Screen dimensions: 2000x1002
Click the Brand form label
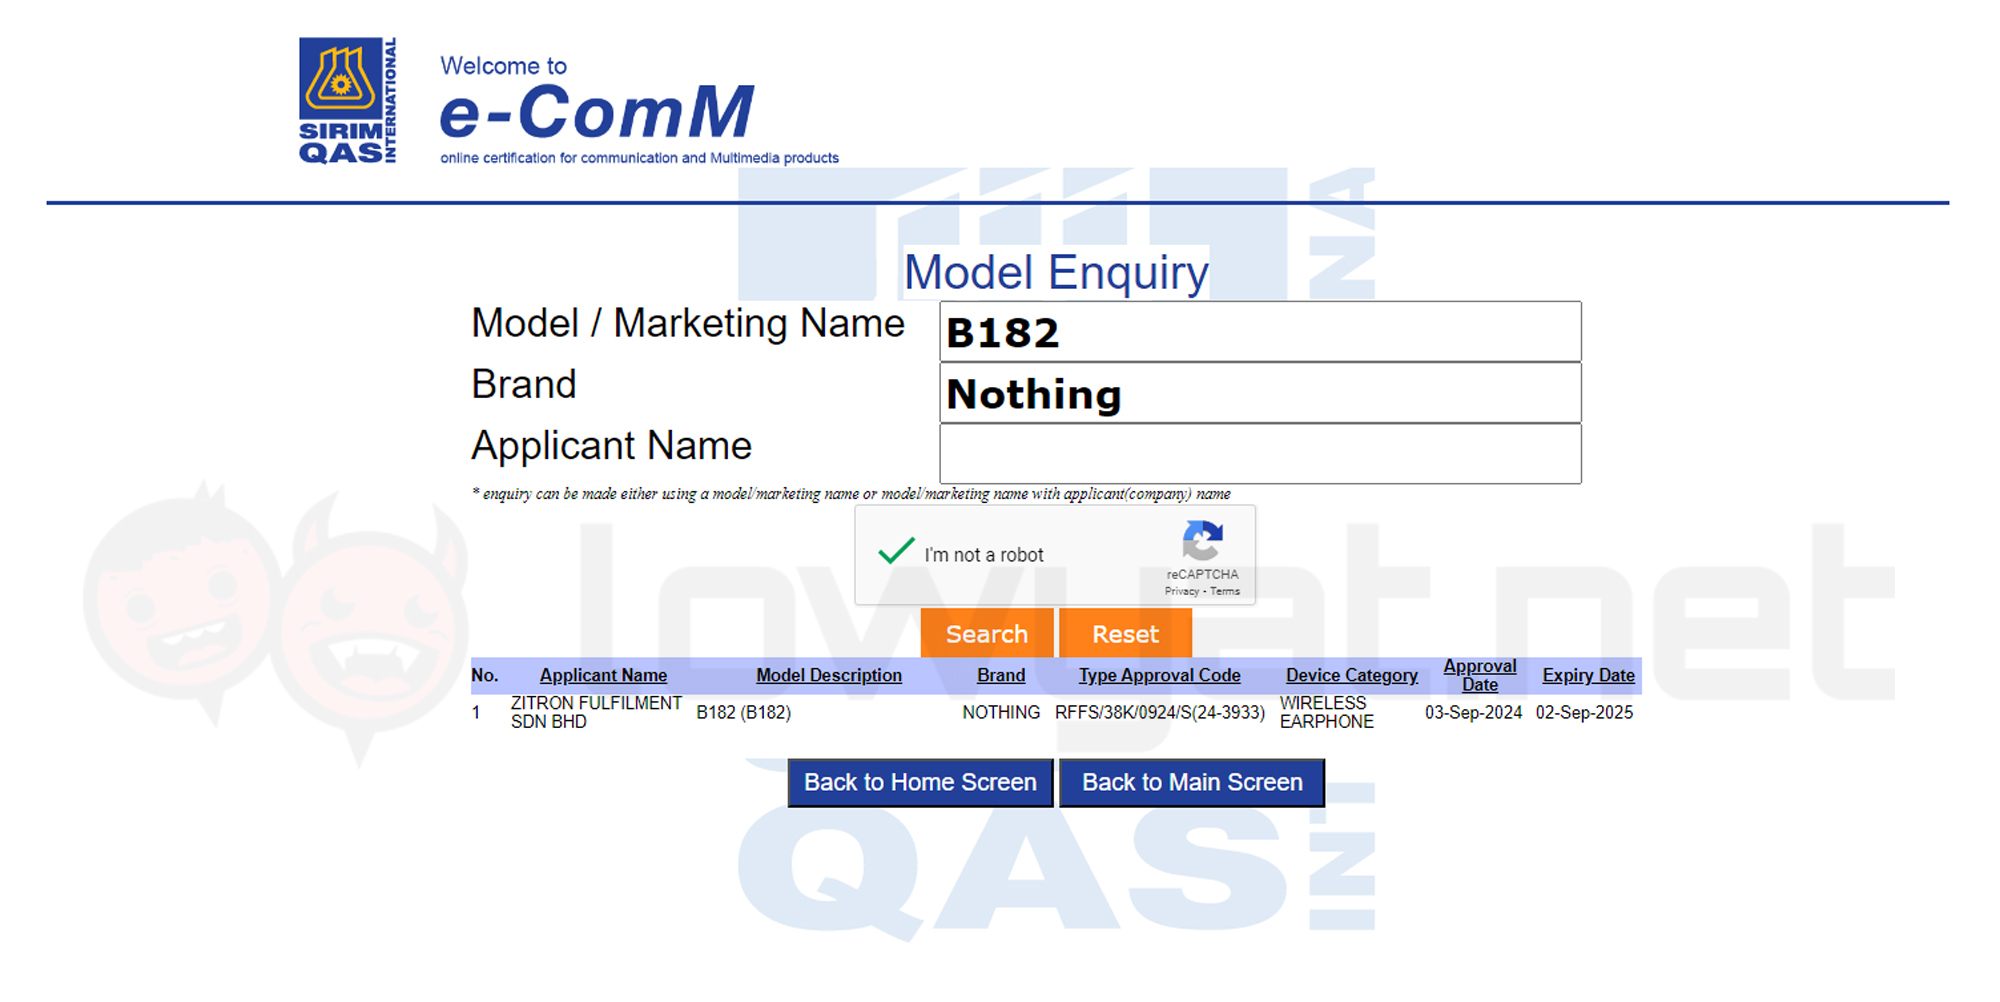coord(523,384)
